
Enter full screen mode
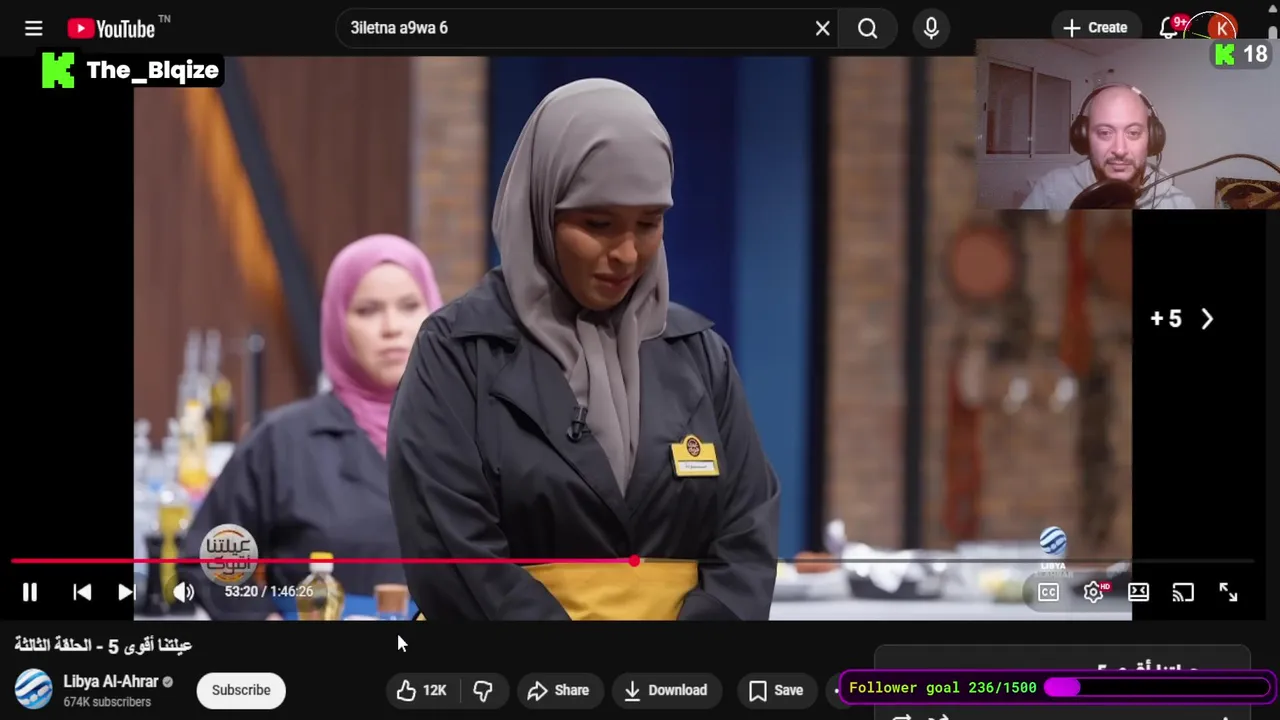[x=1228, y=592]
